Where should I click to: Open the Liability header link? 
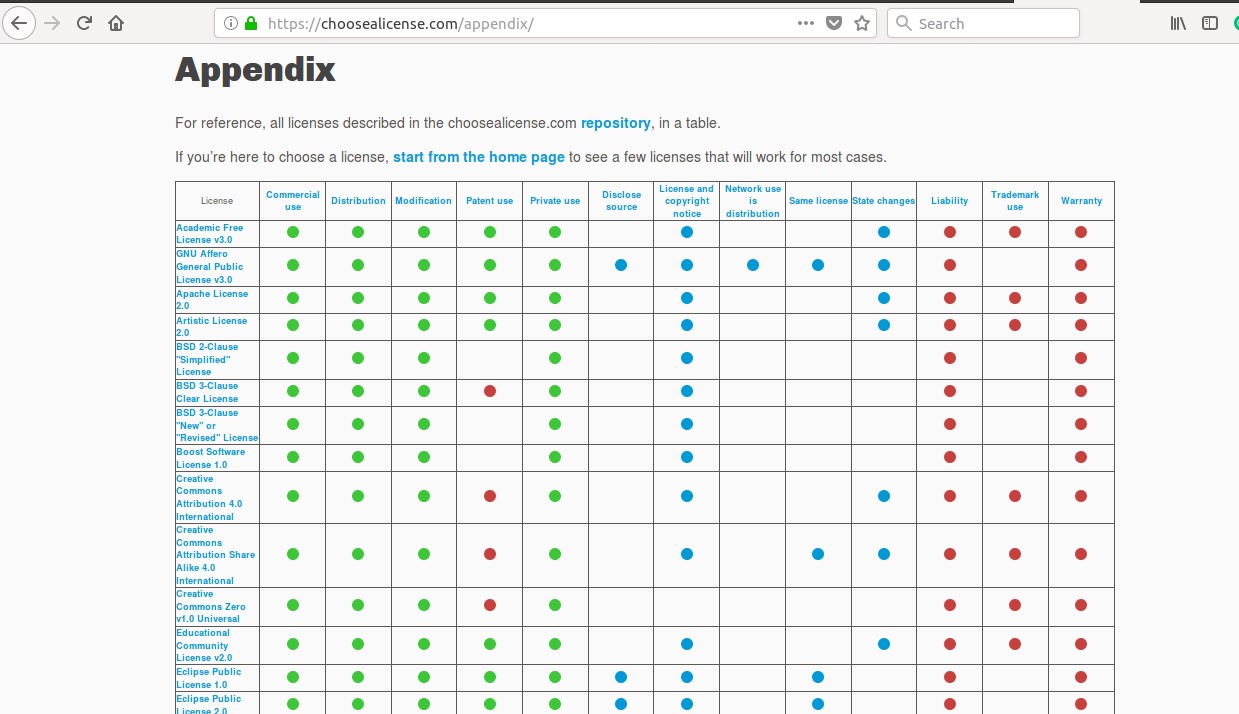(949, 201)
